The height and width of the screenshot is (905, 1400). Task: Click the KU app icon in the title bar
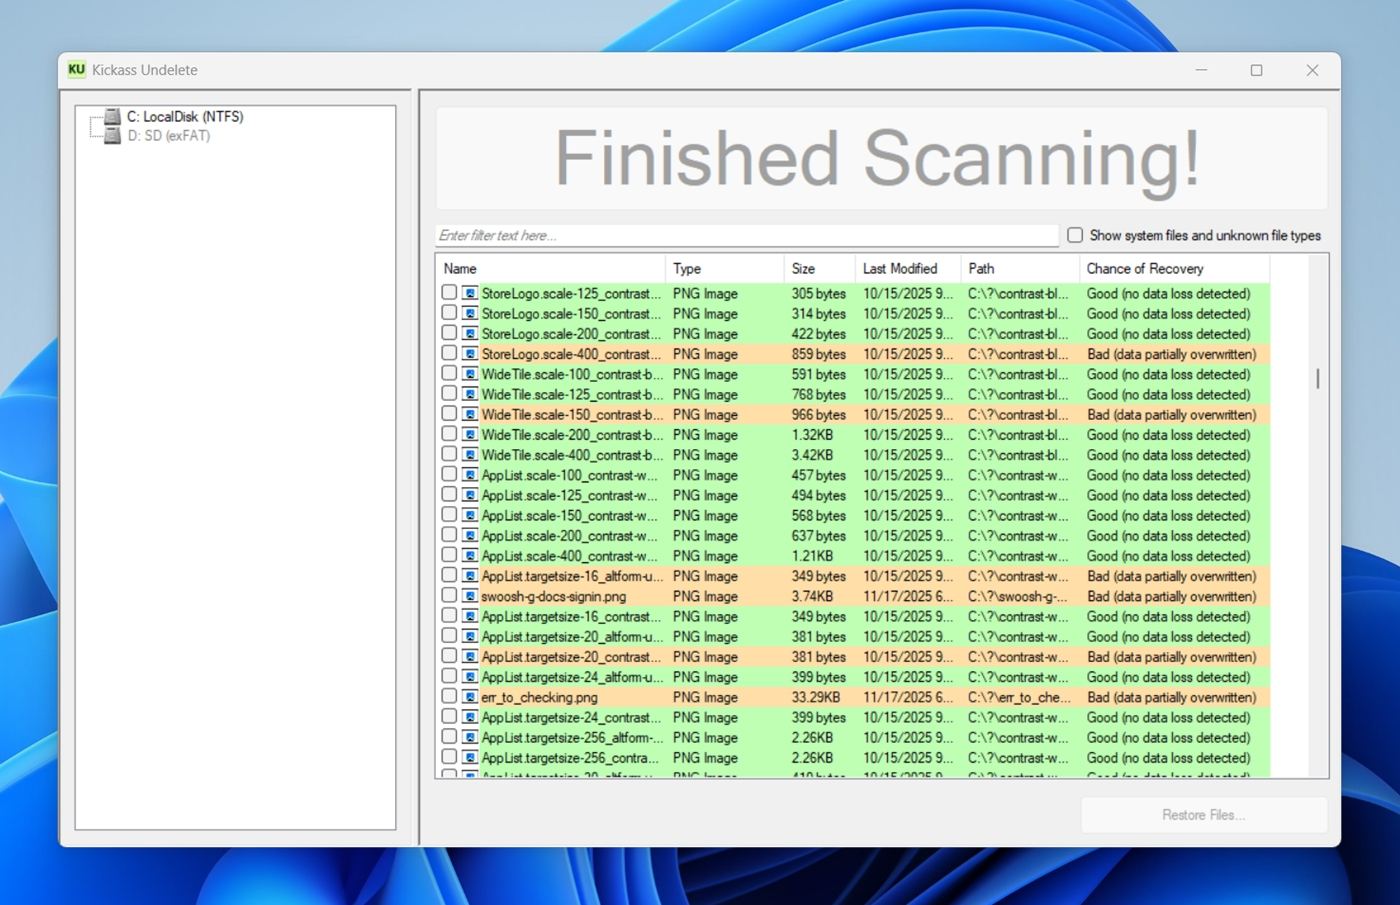pos(76,70)
